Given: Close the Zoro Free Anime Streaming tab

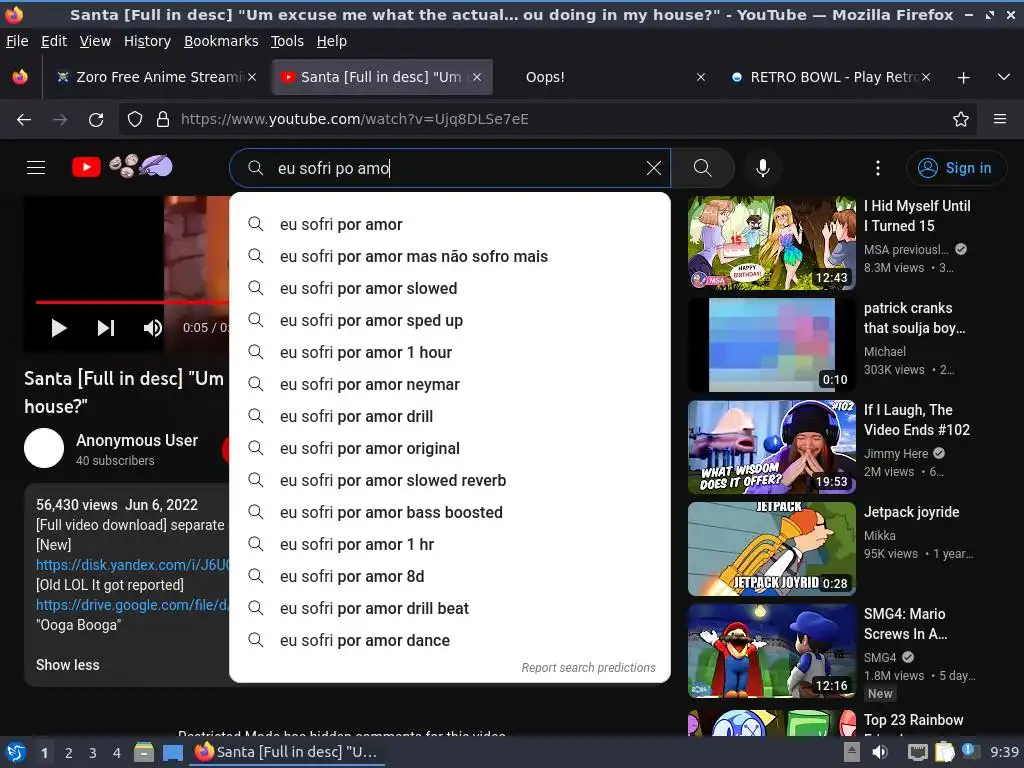Looking at the screenshot, I should point(252,77).
